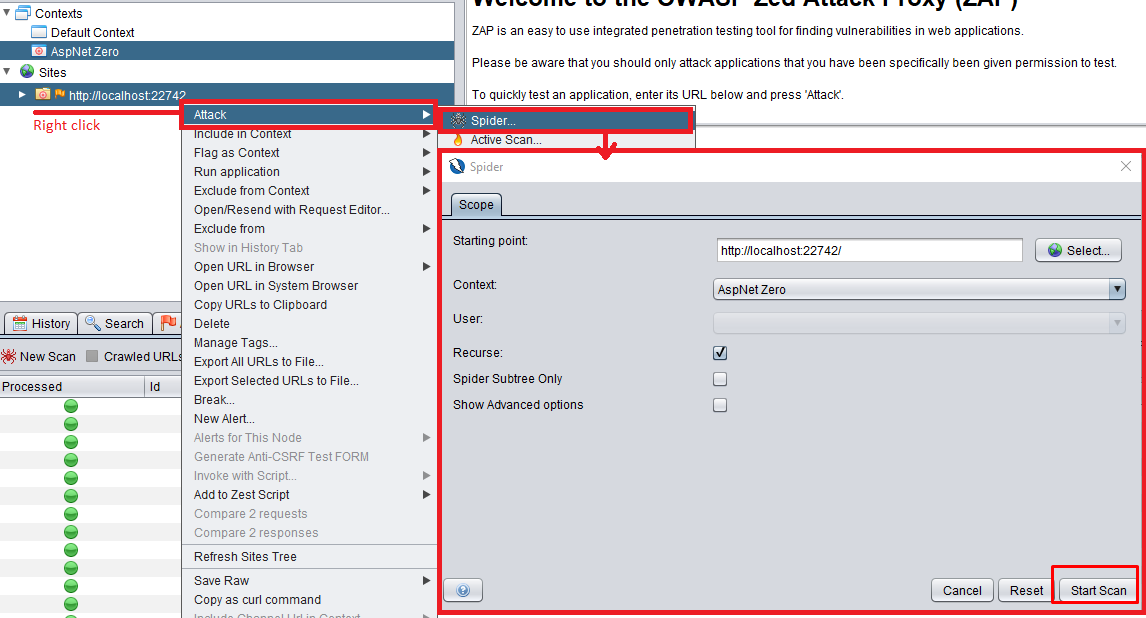Switch to the Search tab
The image size is (1146, 618).
[x=115, y=323]
